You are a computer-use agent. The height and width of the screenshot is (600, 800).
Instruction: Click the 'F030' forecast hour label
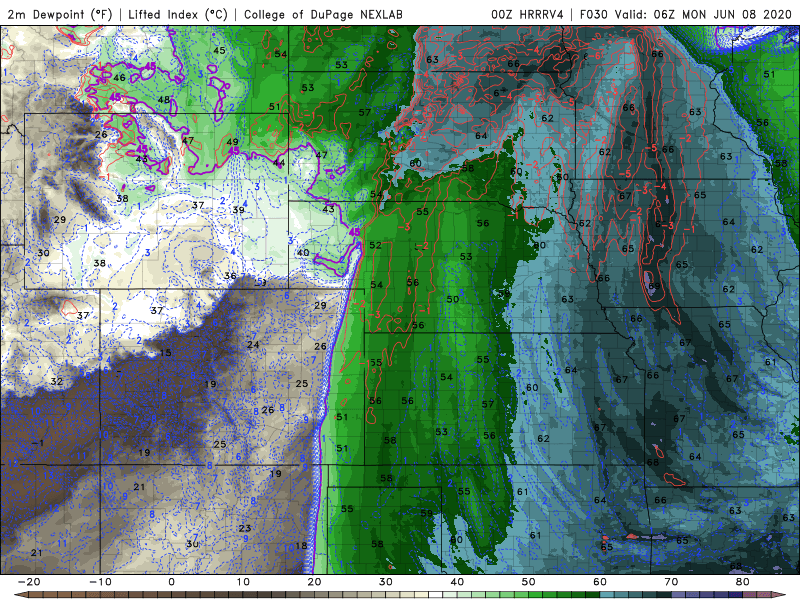tap(593, 14)
